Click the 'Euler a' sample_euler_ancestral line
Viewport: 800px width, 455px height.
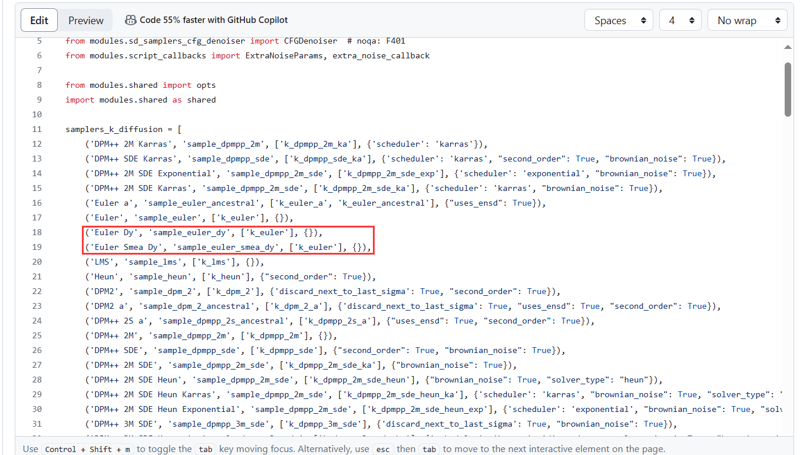[x=315, y=203]
